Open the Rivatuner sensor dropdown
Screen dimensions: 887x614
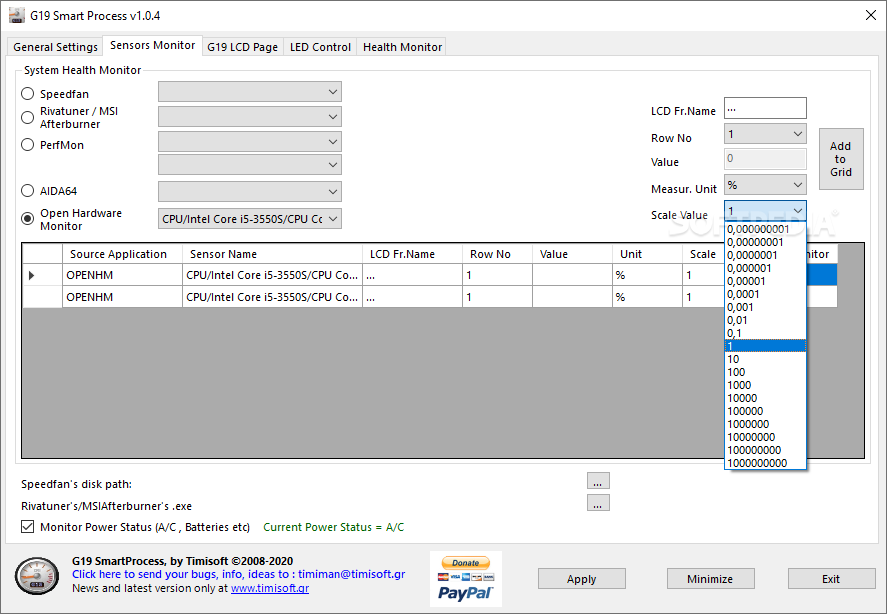click(249, 117)
